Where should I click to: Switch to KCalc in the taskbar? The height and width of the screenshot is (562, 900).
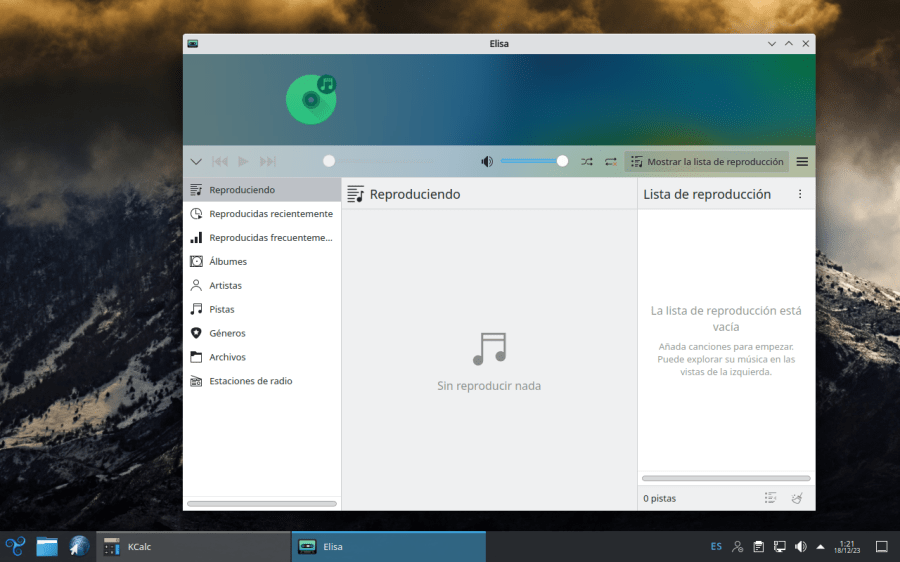[x=140, y=546]
